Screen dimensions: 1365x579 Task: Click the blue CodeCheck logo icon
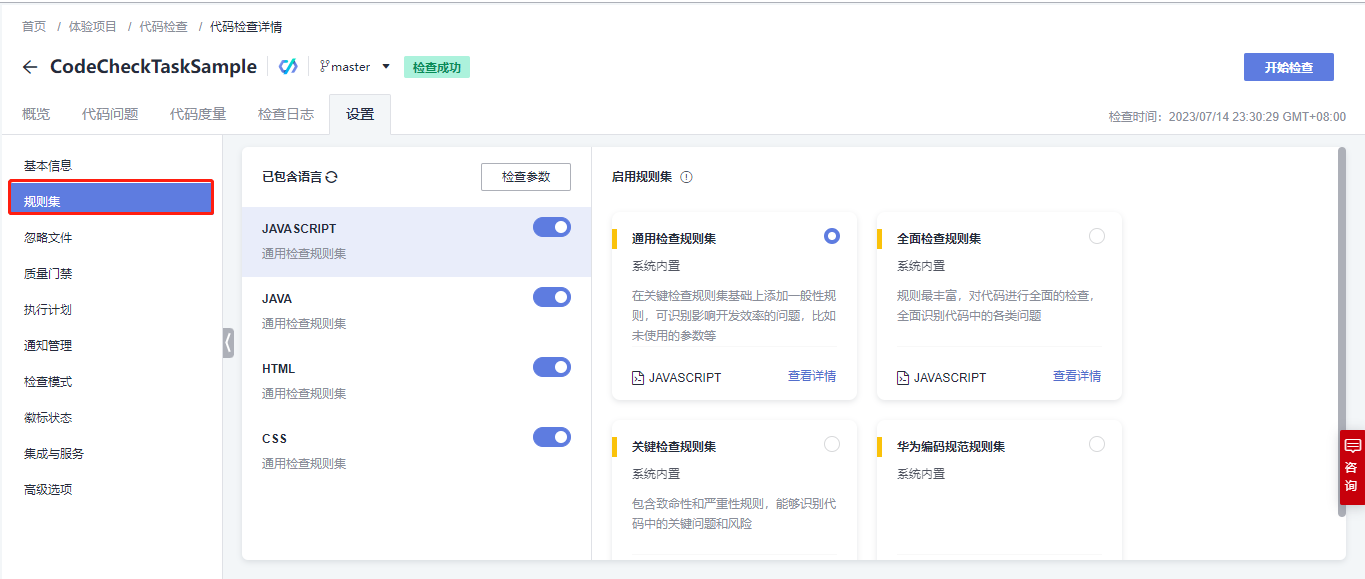[288, 67]
